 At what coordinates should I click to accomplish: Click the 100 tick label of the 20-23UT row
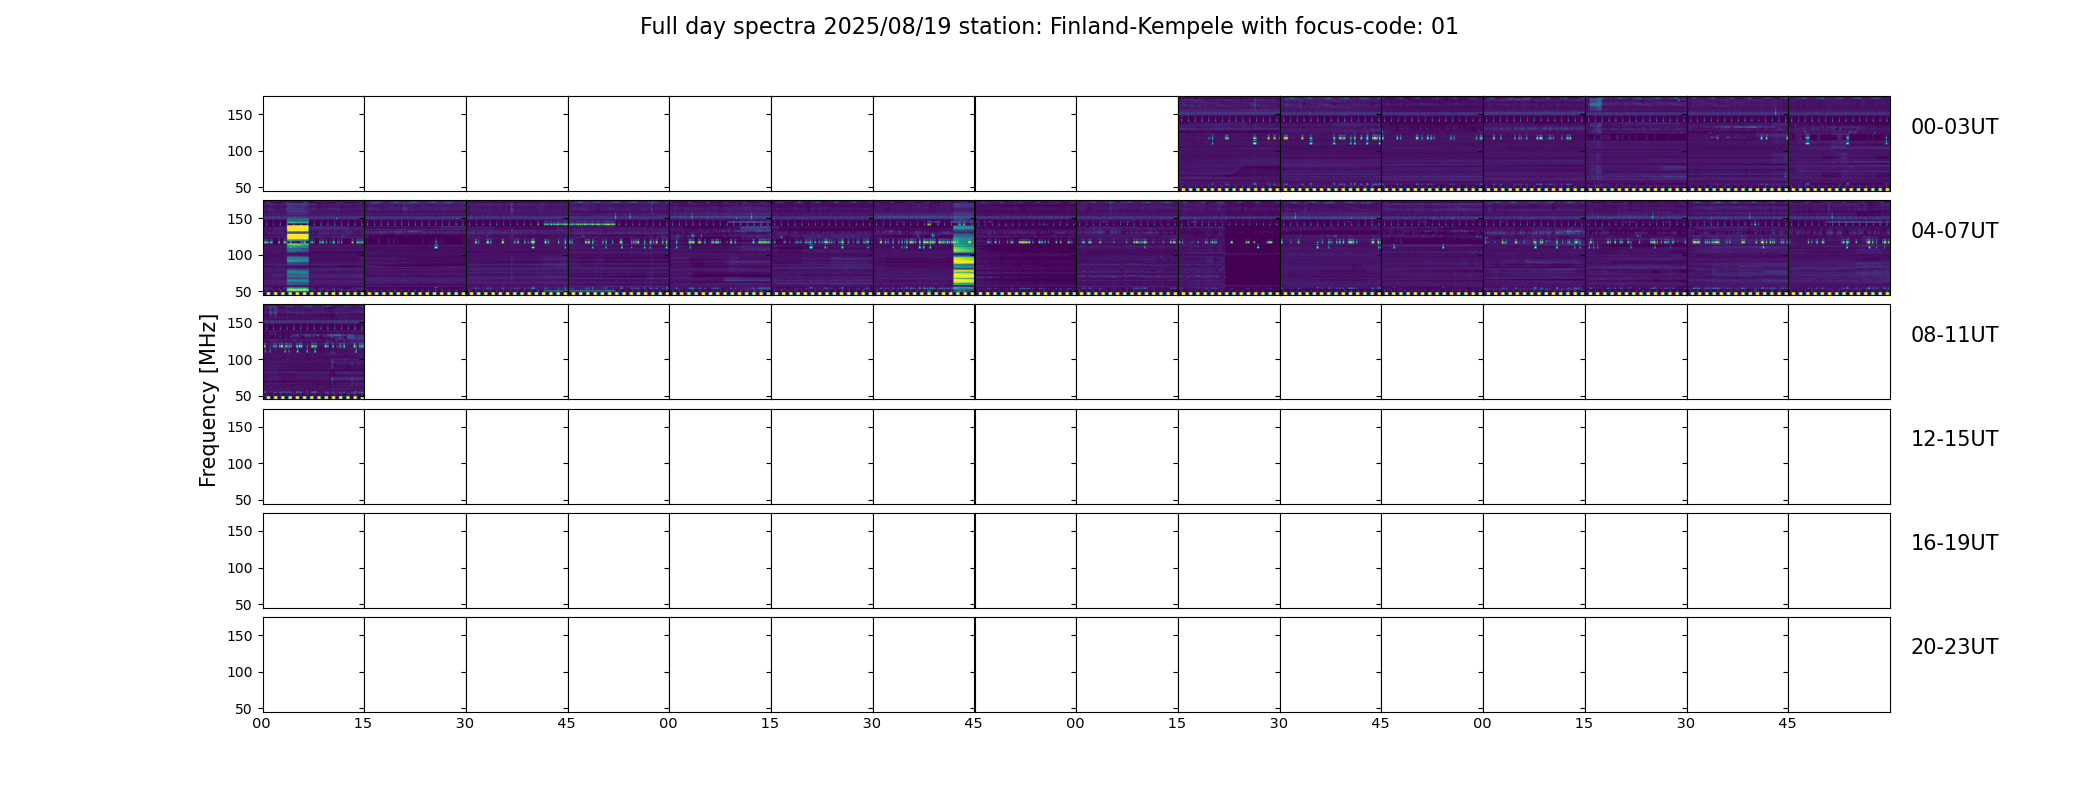click(x=240, y=672)
